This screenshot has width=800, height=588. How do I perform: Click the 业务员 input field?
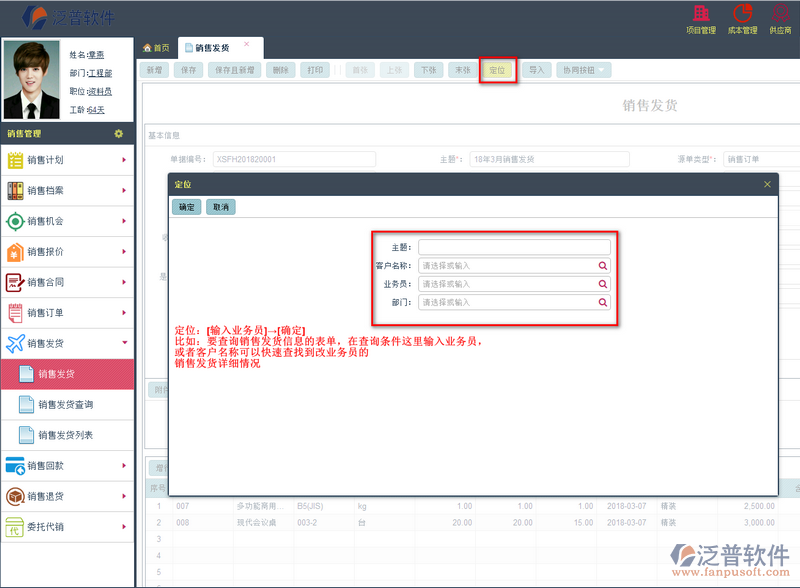(514, 284)
